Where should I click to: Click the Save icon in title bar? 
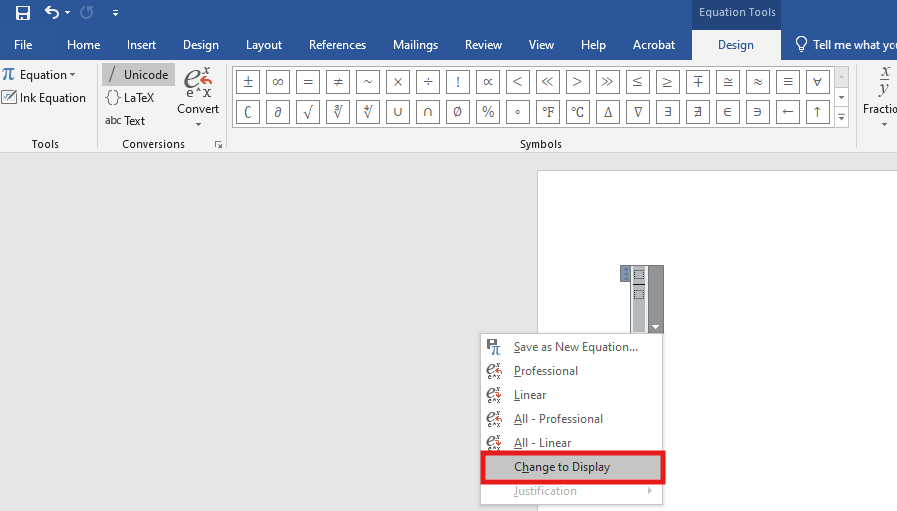pyautogui.click(x=22, y=13)
